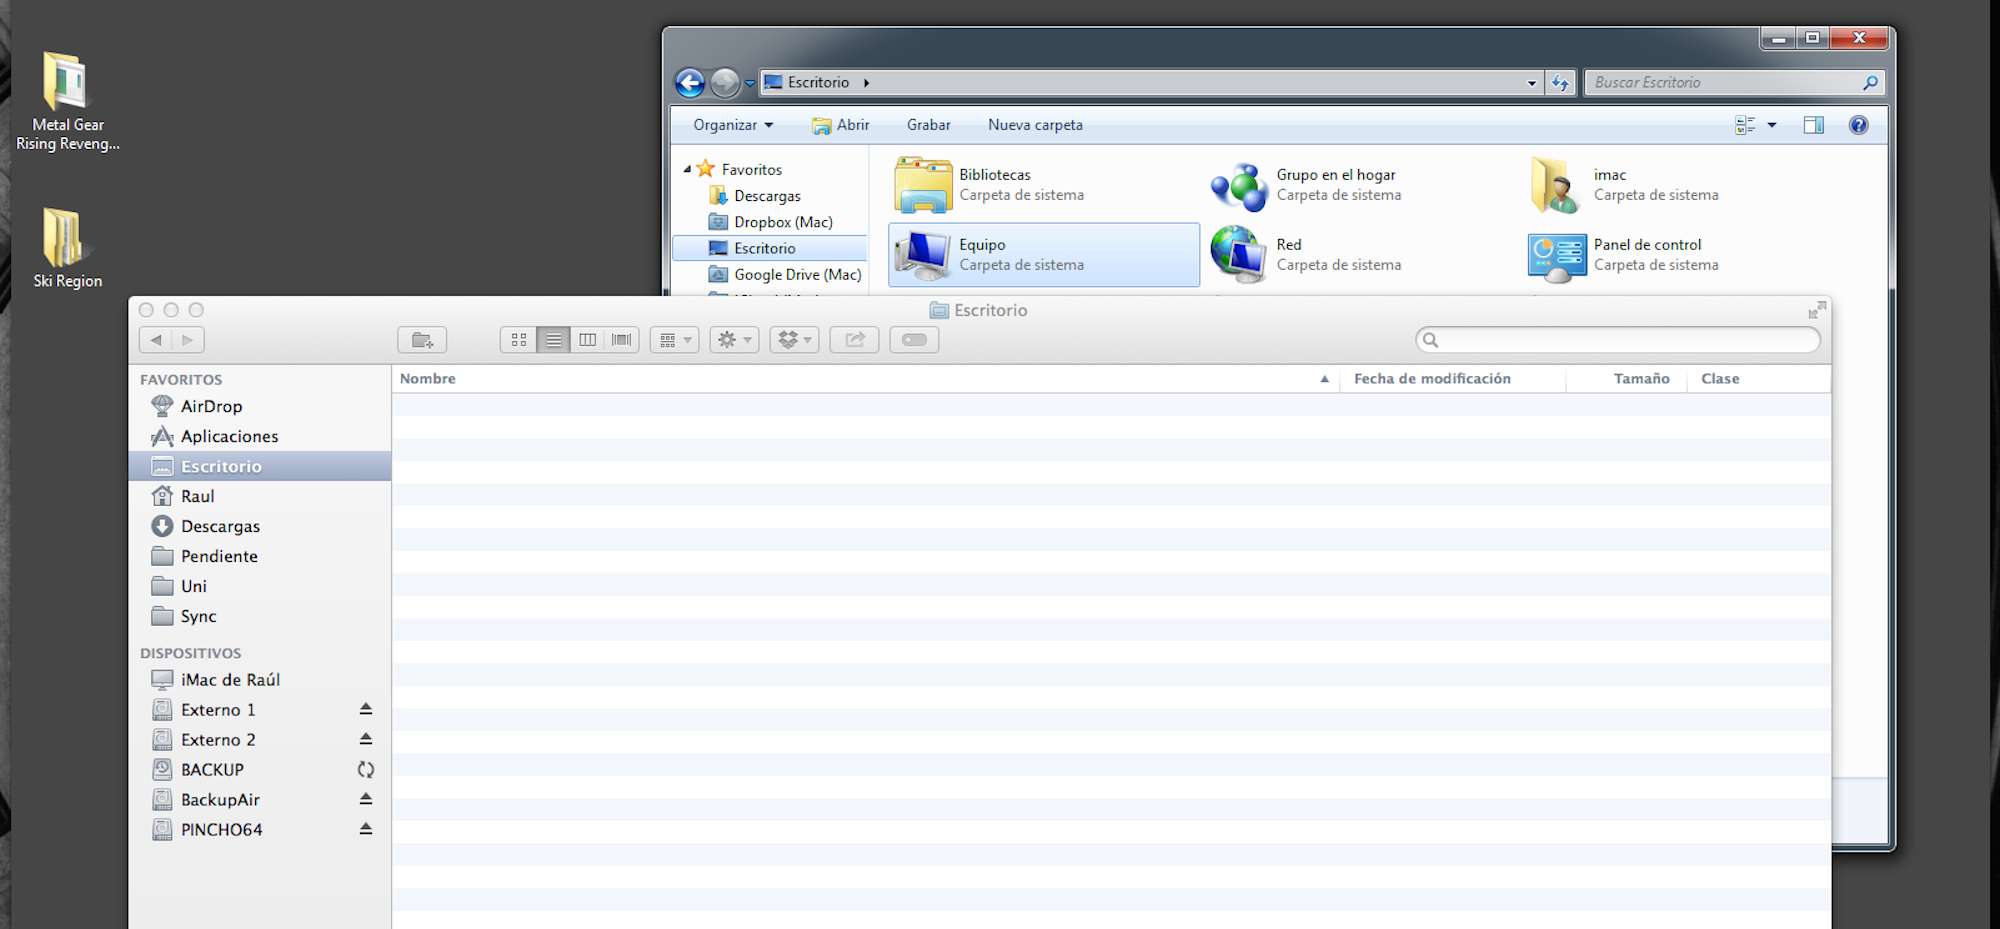
Task: Click Grabar in Explorer toolbar
Action: click(928, 125)
